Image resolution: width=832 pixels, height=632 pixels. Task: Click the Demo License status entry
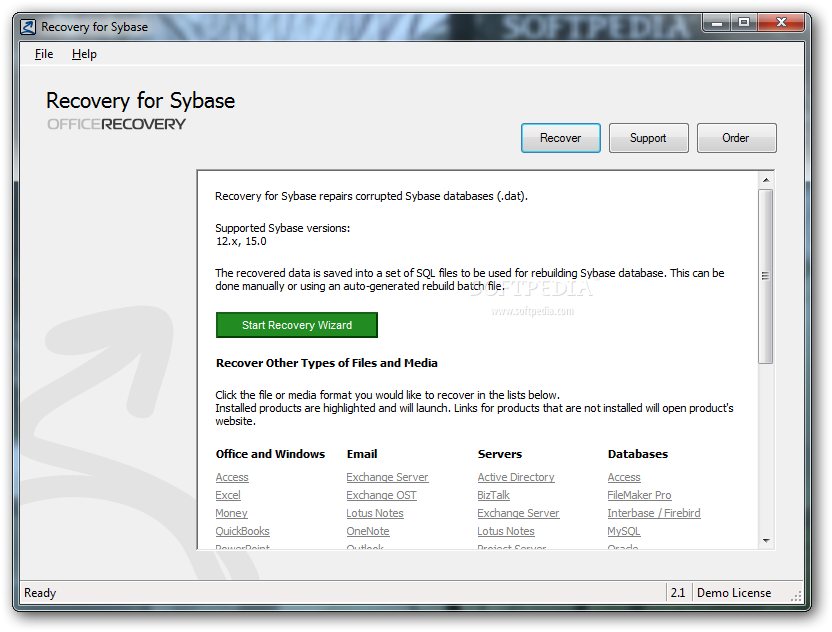734,593
